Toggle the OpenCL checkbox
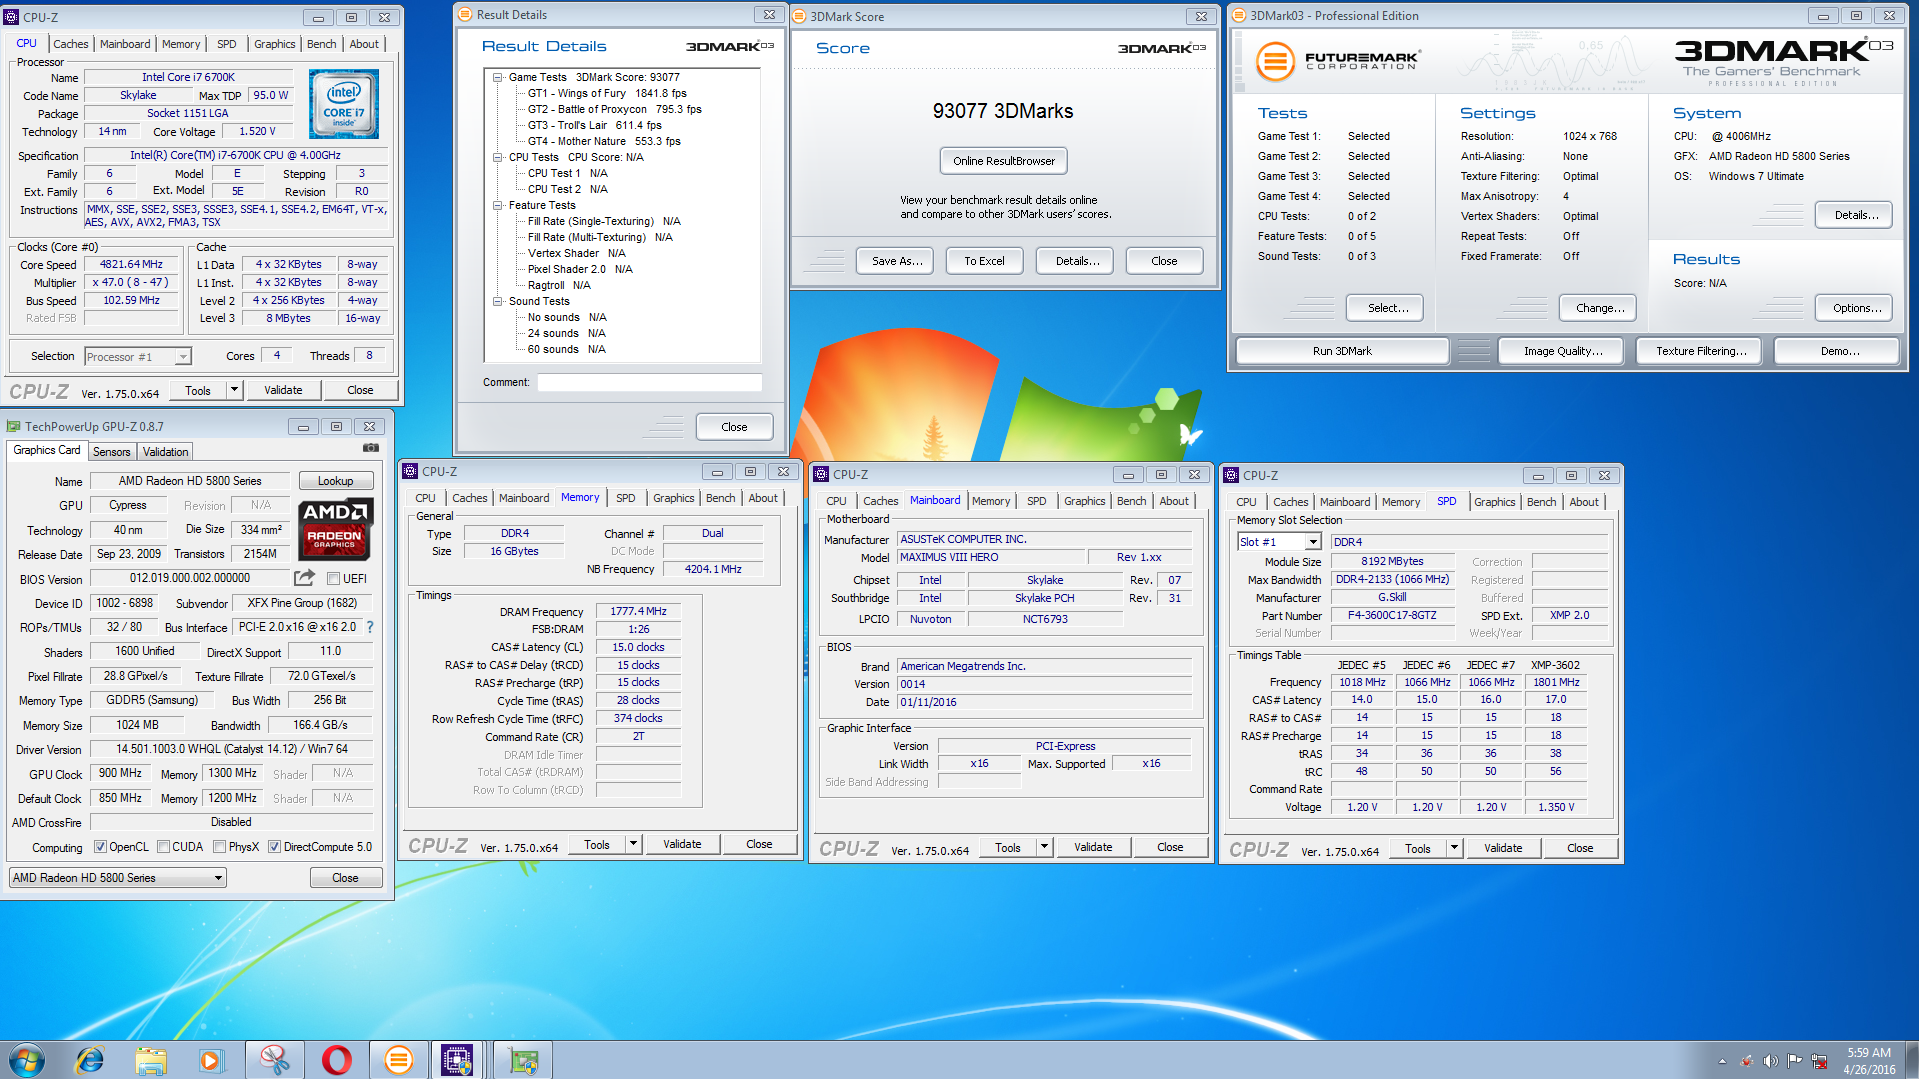The height and width of the screenshot is (1079, 1919). pos(100,846)
